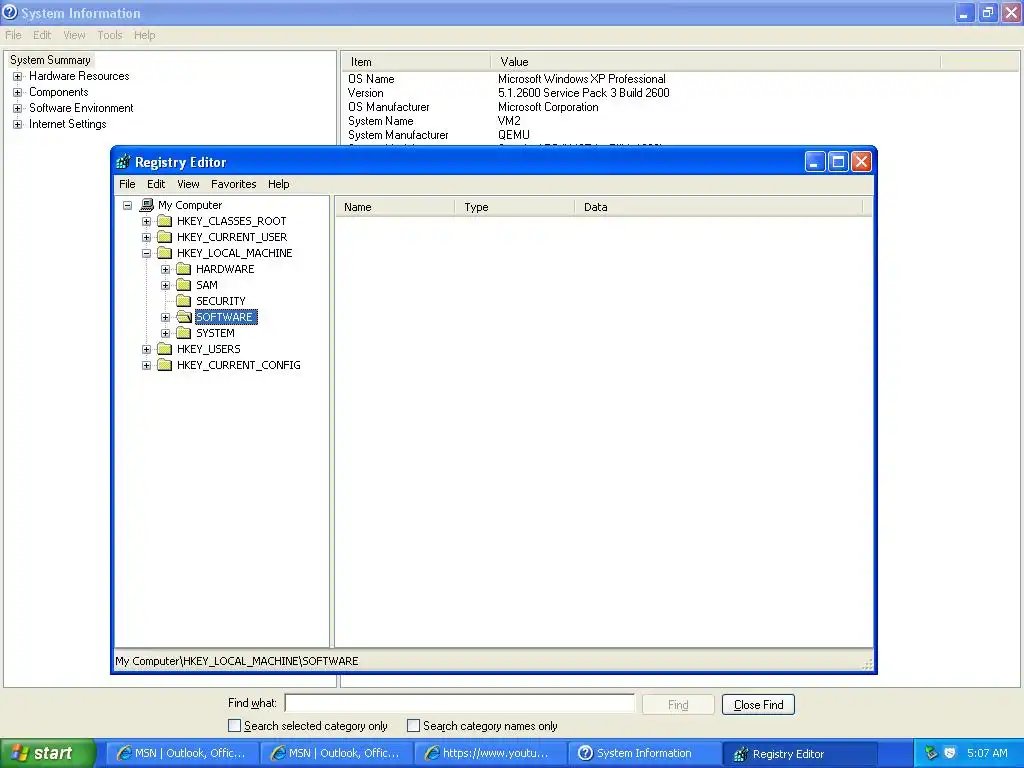The width and height of the screenshot is (1024, 768).
Task: Click the HKEY_USERS folder icon
Action: (x=165, y=349)
